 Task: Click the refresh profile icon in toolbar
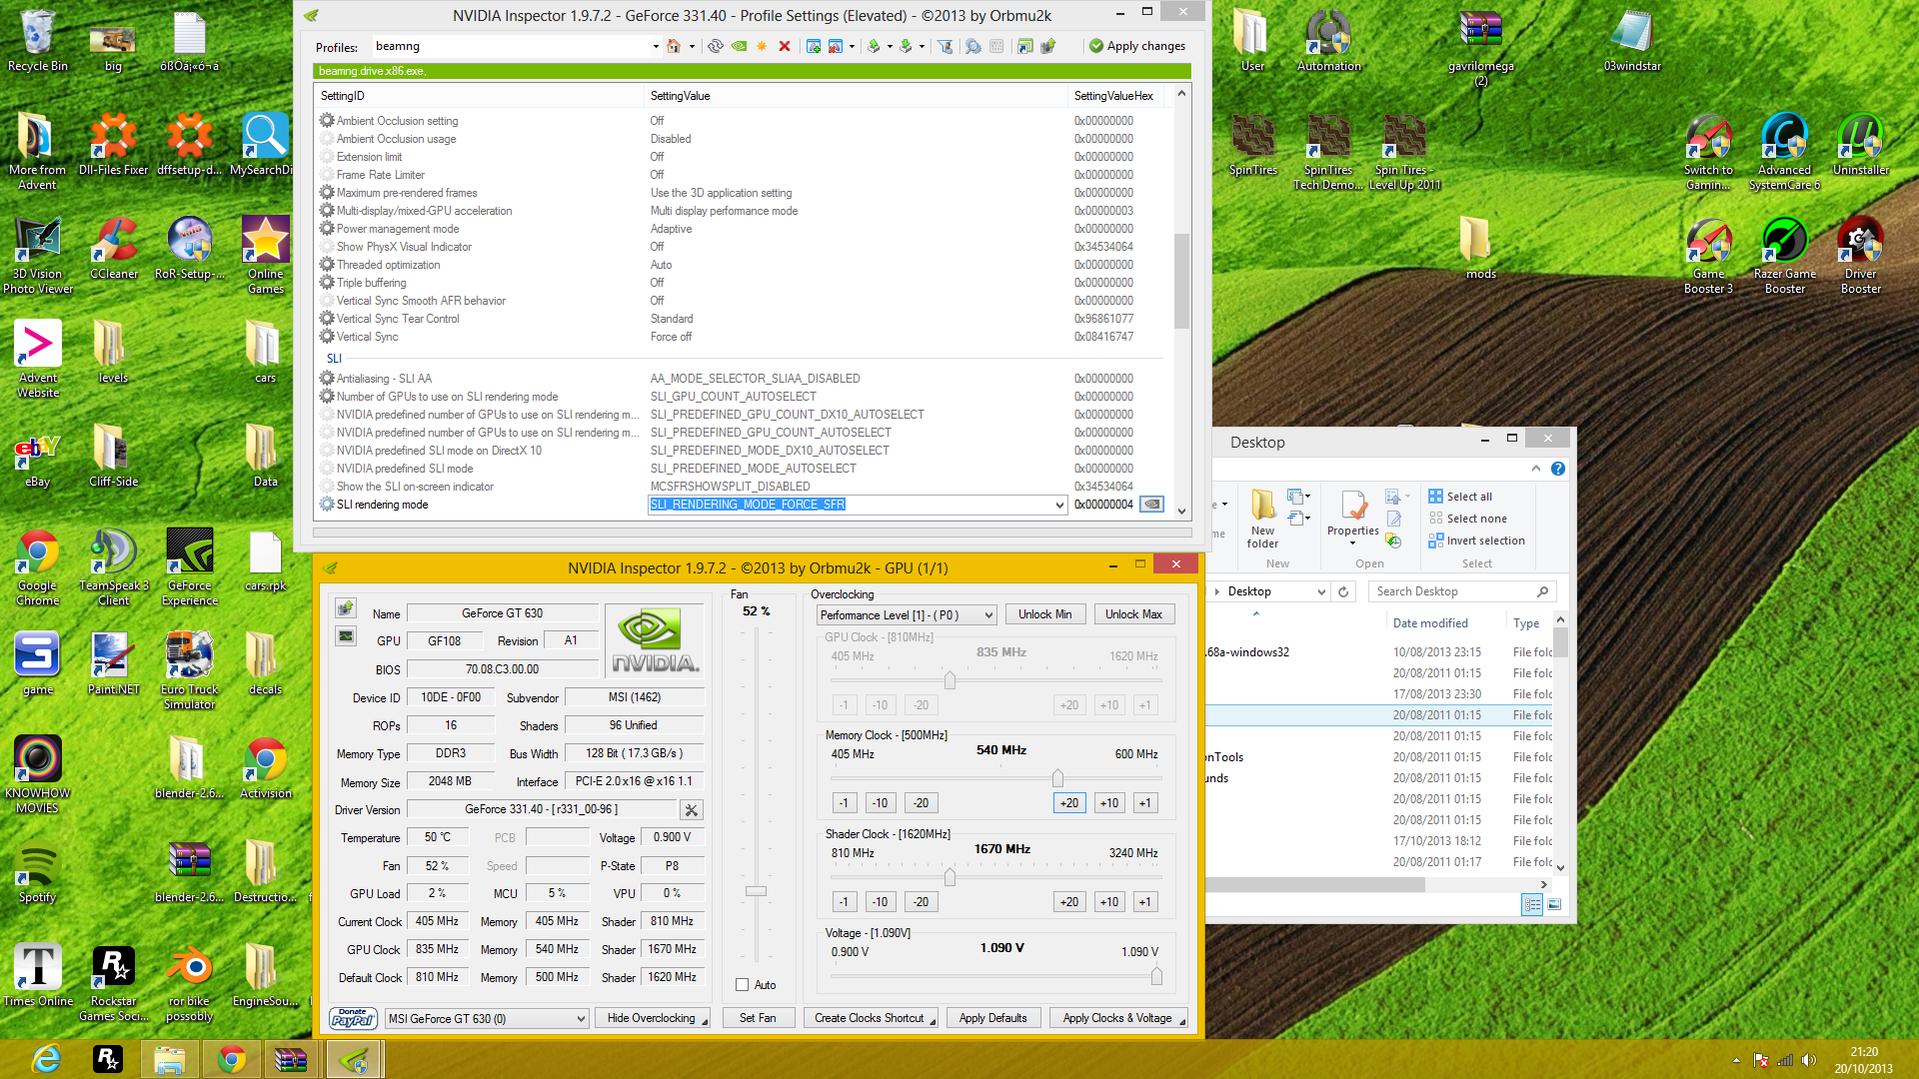tap(715, 46)
